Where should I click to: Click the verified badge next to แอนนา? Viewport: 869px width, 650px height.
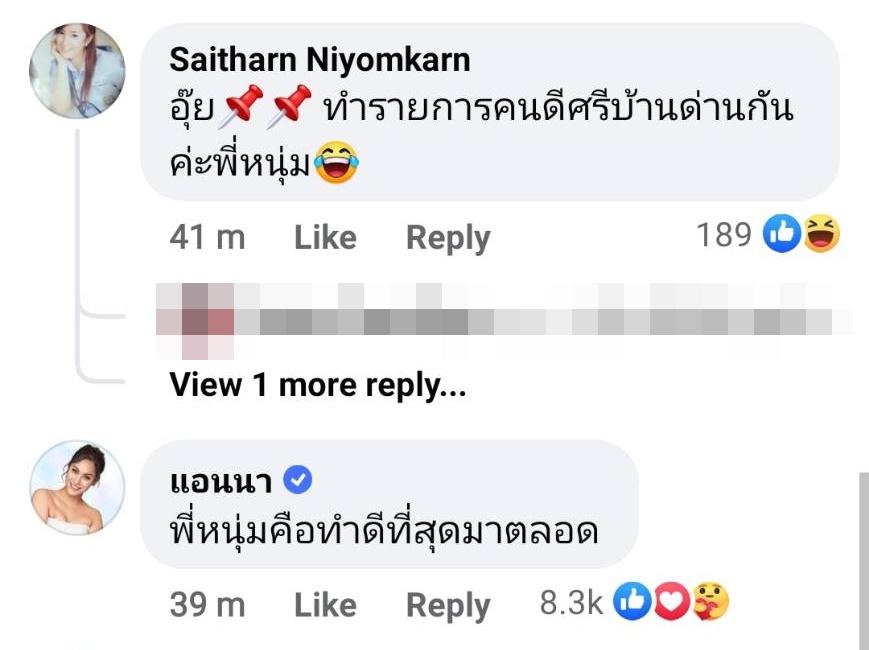click(299, 481)
